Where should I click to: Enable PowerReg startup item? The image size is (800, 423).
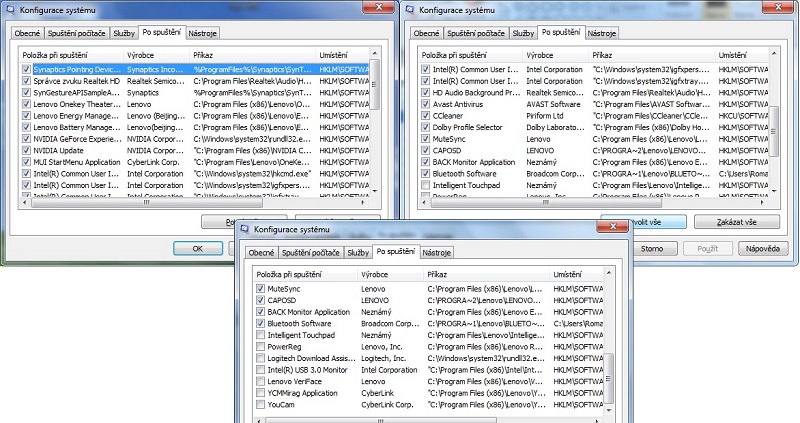(260, 346)
